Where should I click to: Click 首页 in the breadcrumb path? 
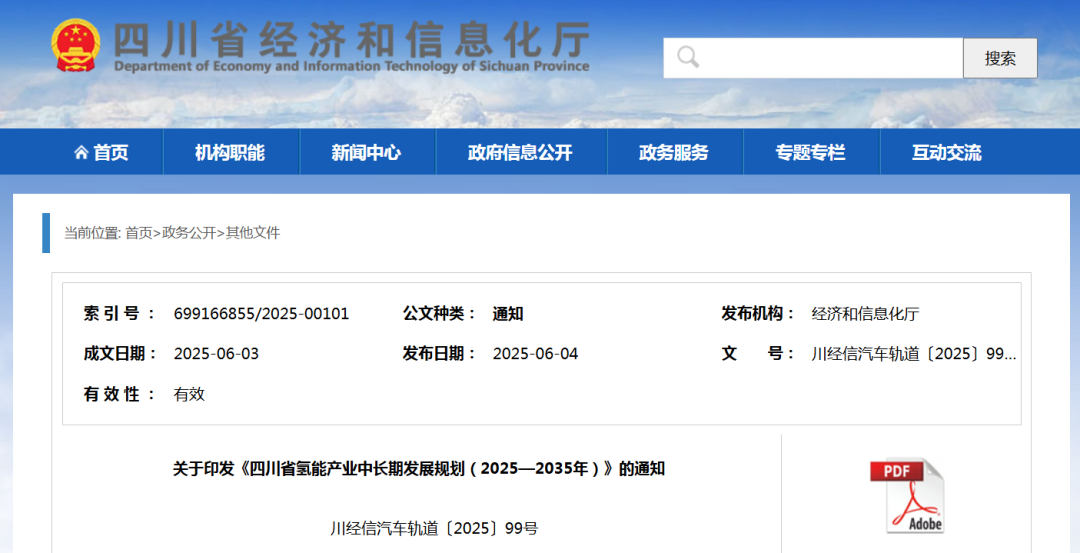[138, 233]
